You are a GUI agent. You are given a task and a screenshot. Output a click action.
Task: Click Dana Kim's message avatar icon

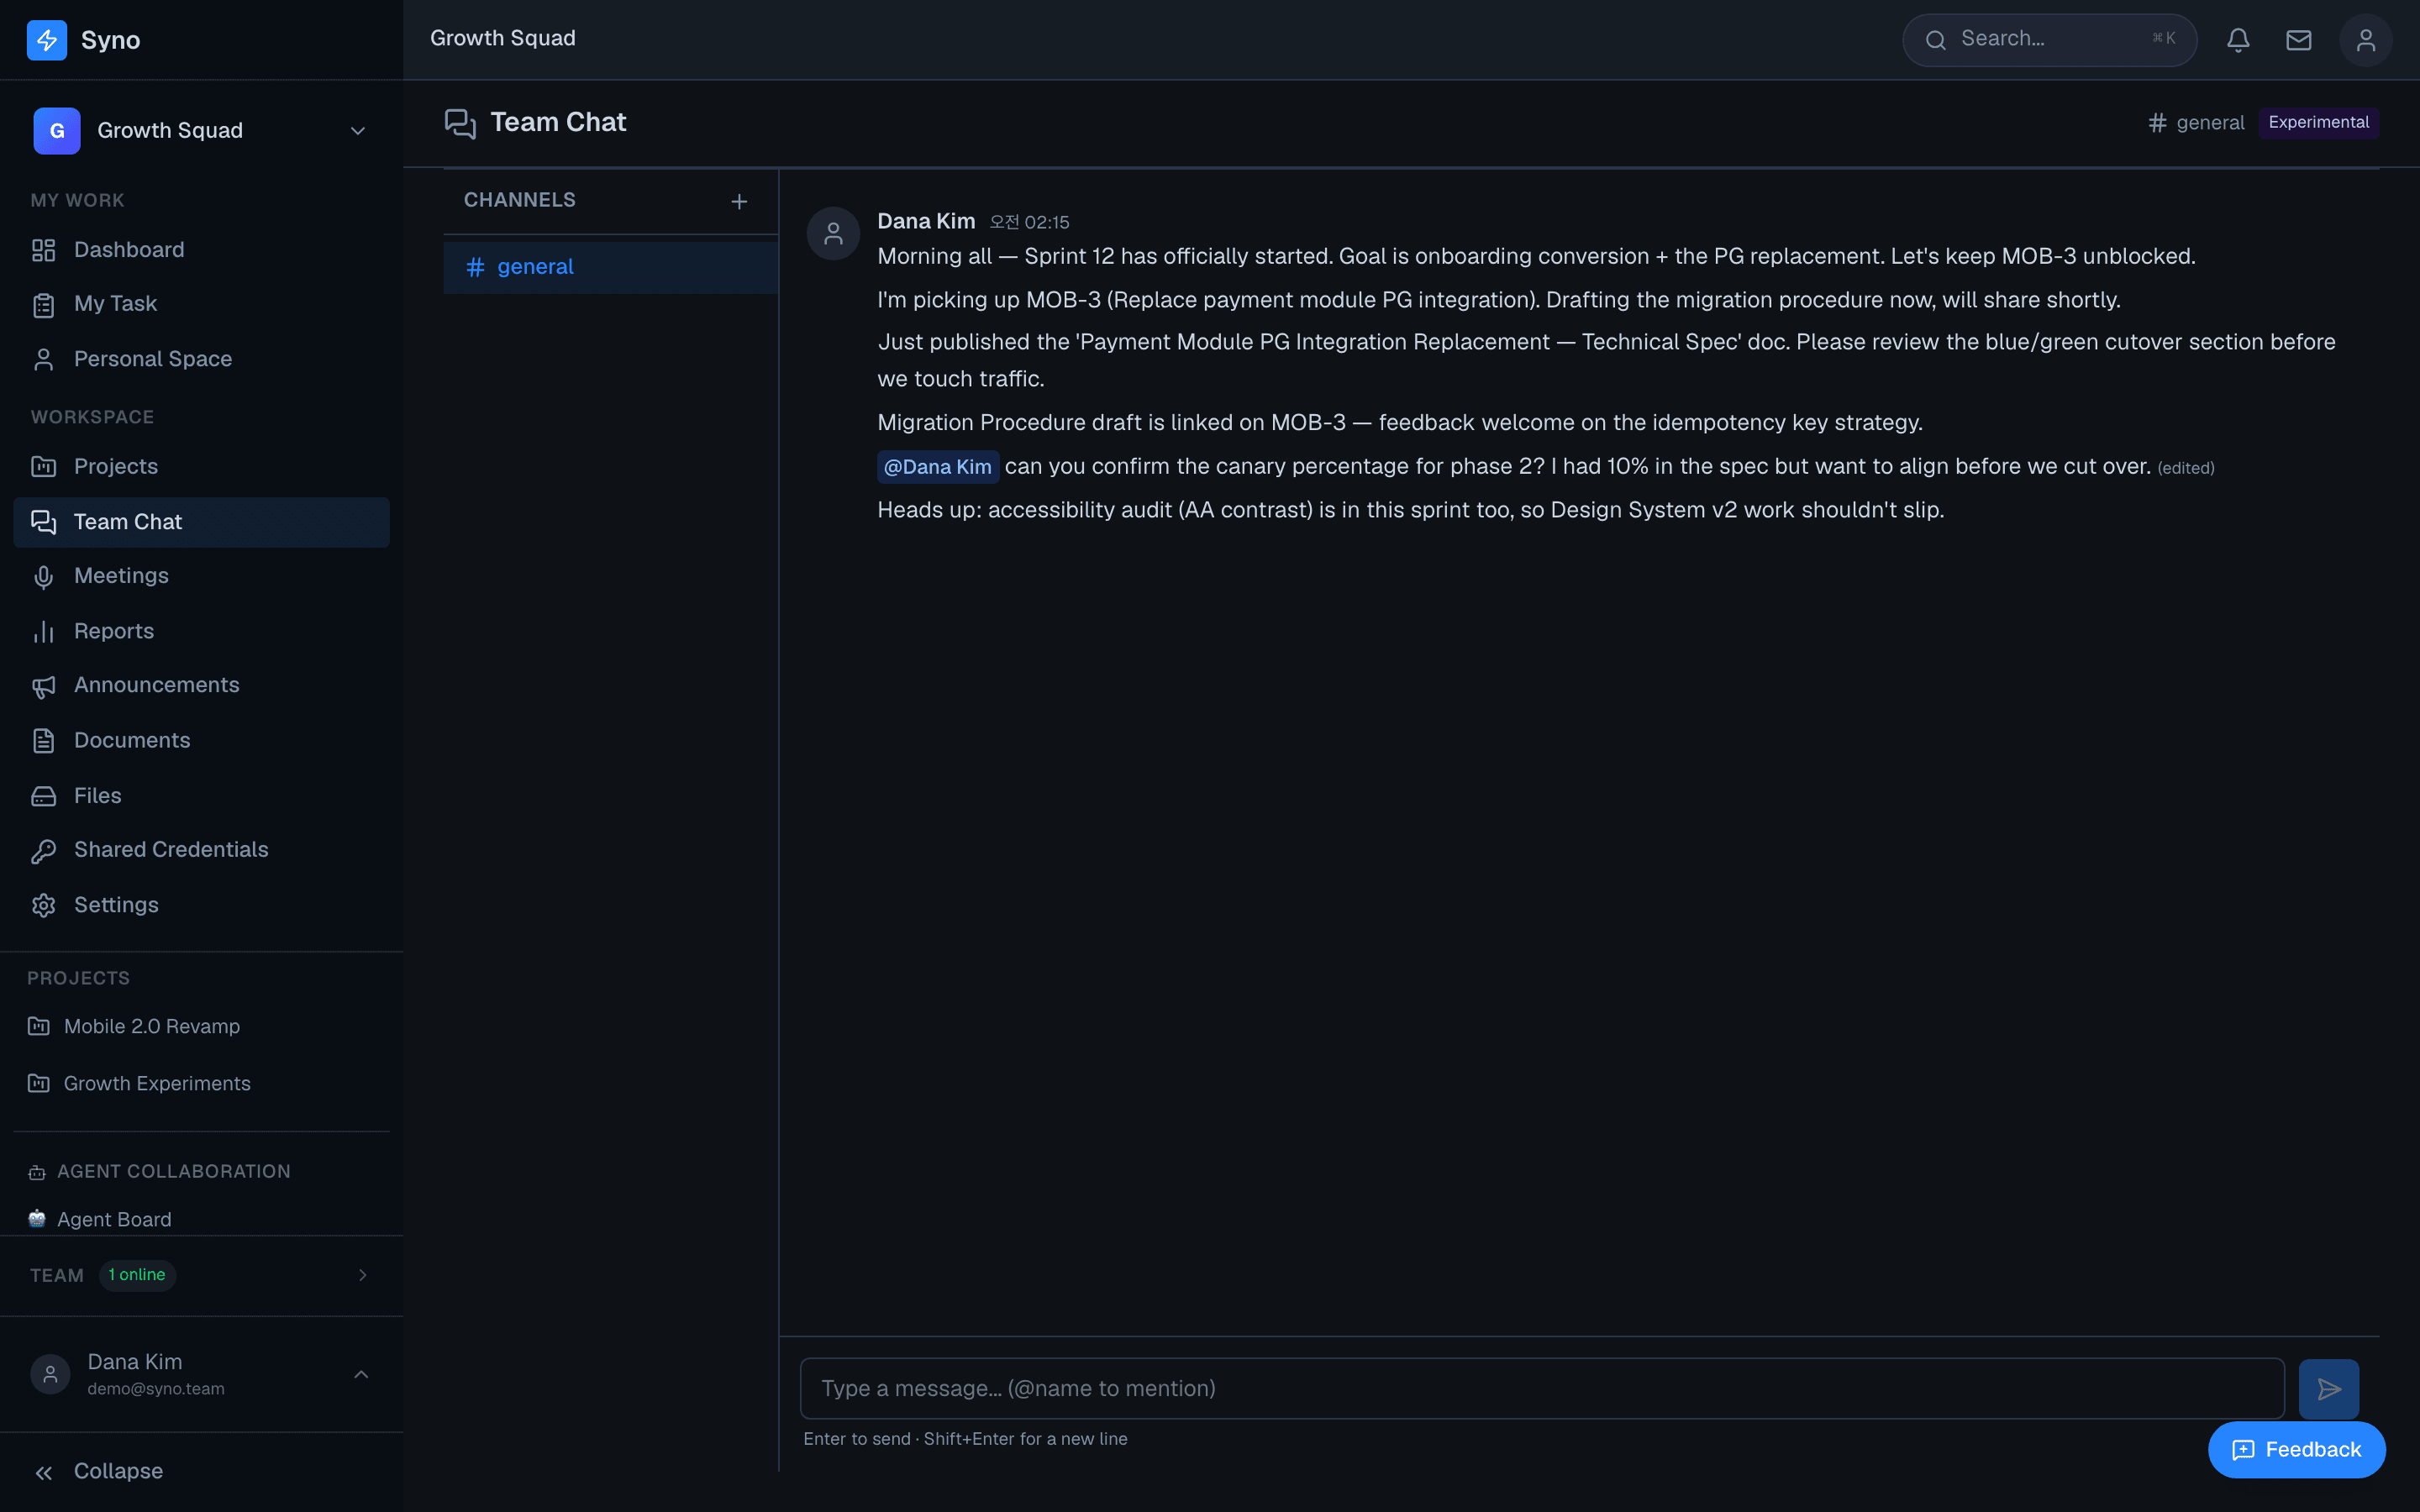[833, 234]
